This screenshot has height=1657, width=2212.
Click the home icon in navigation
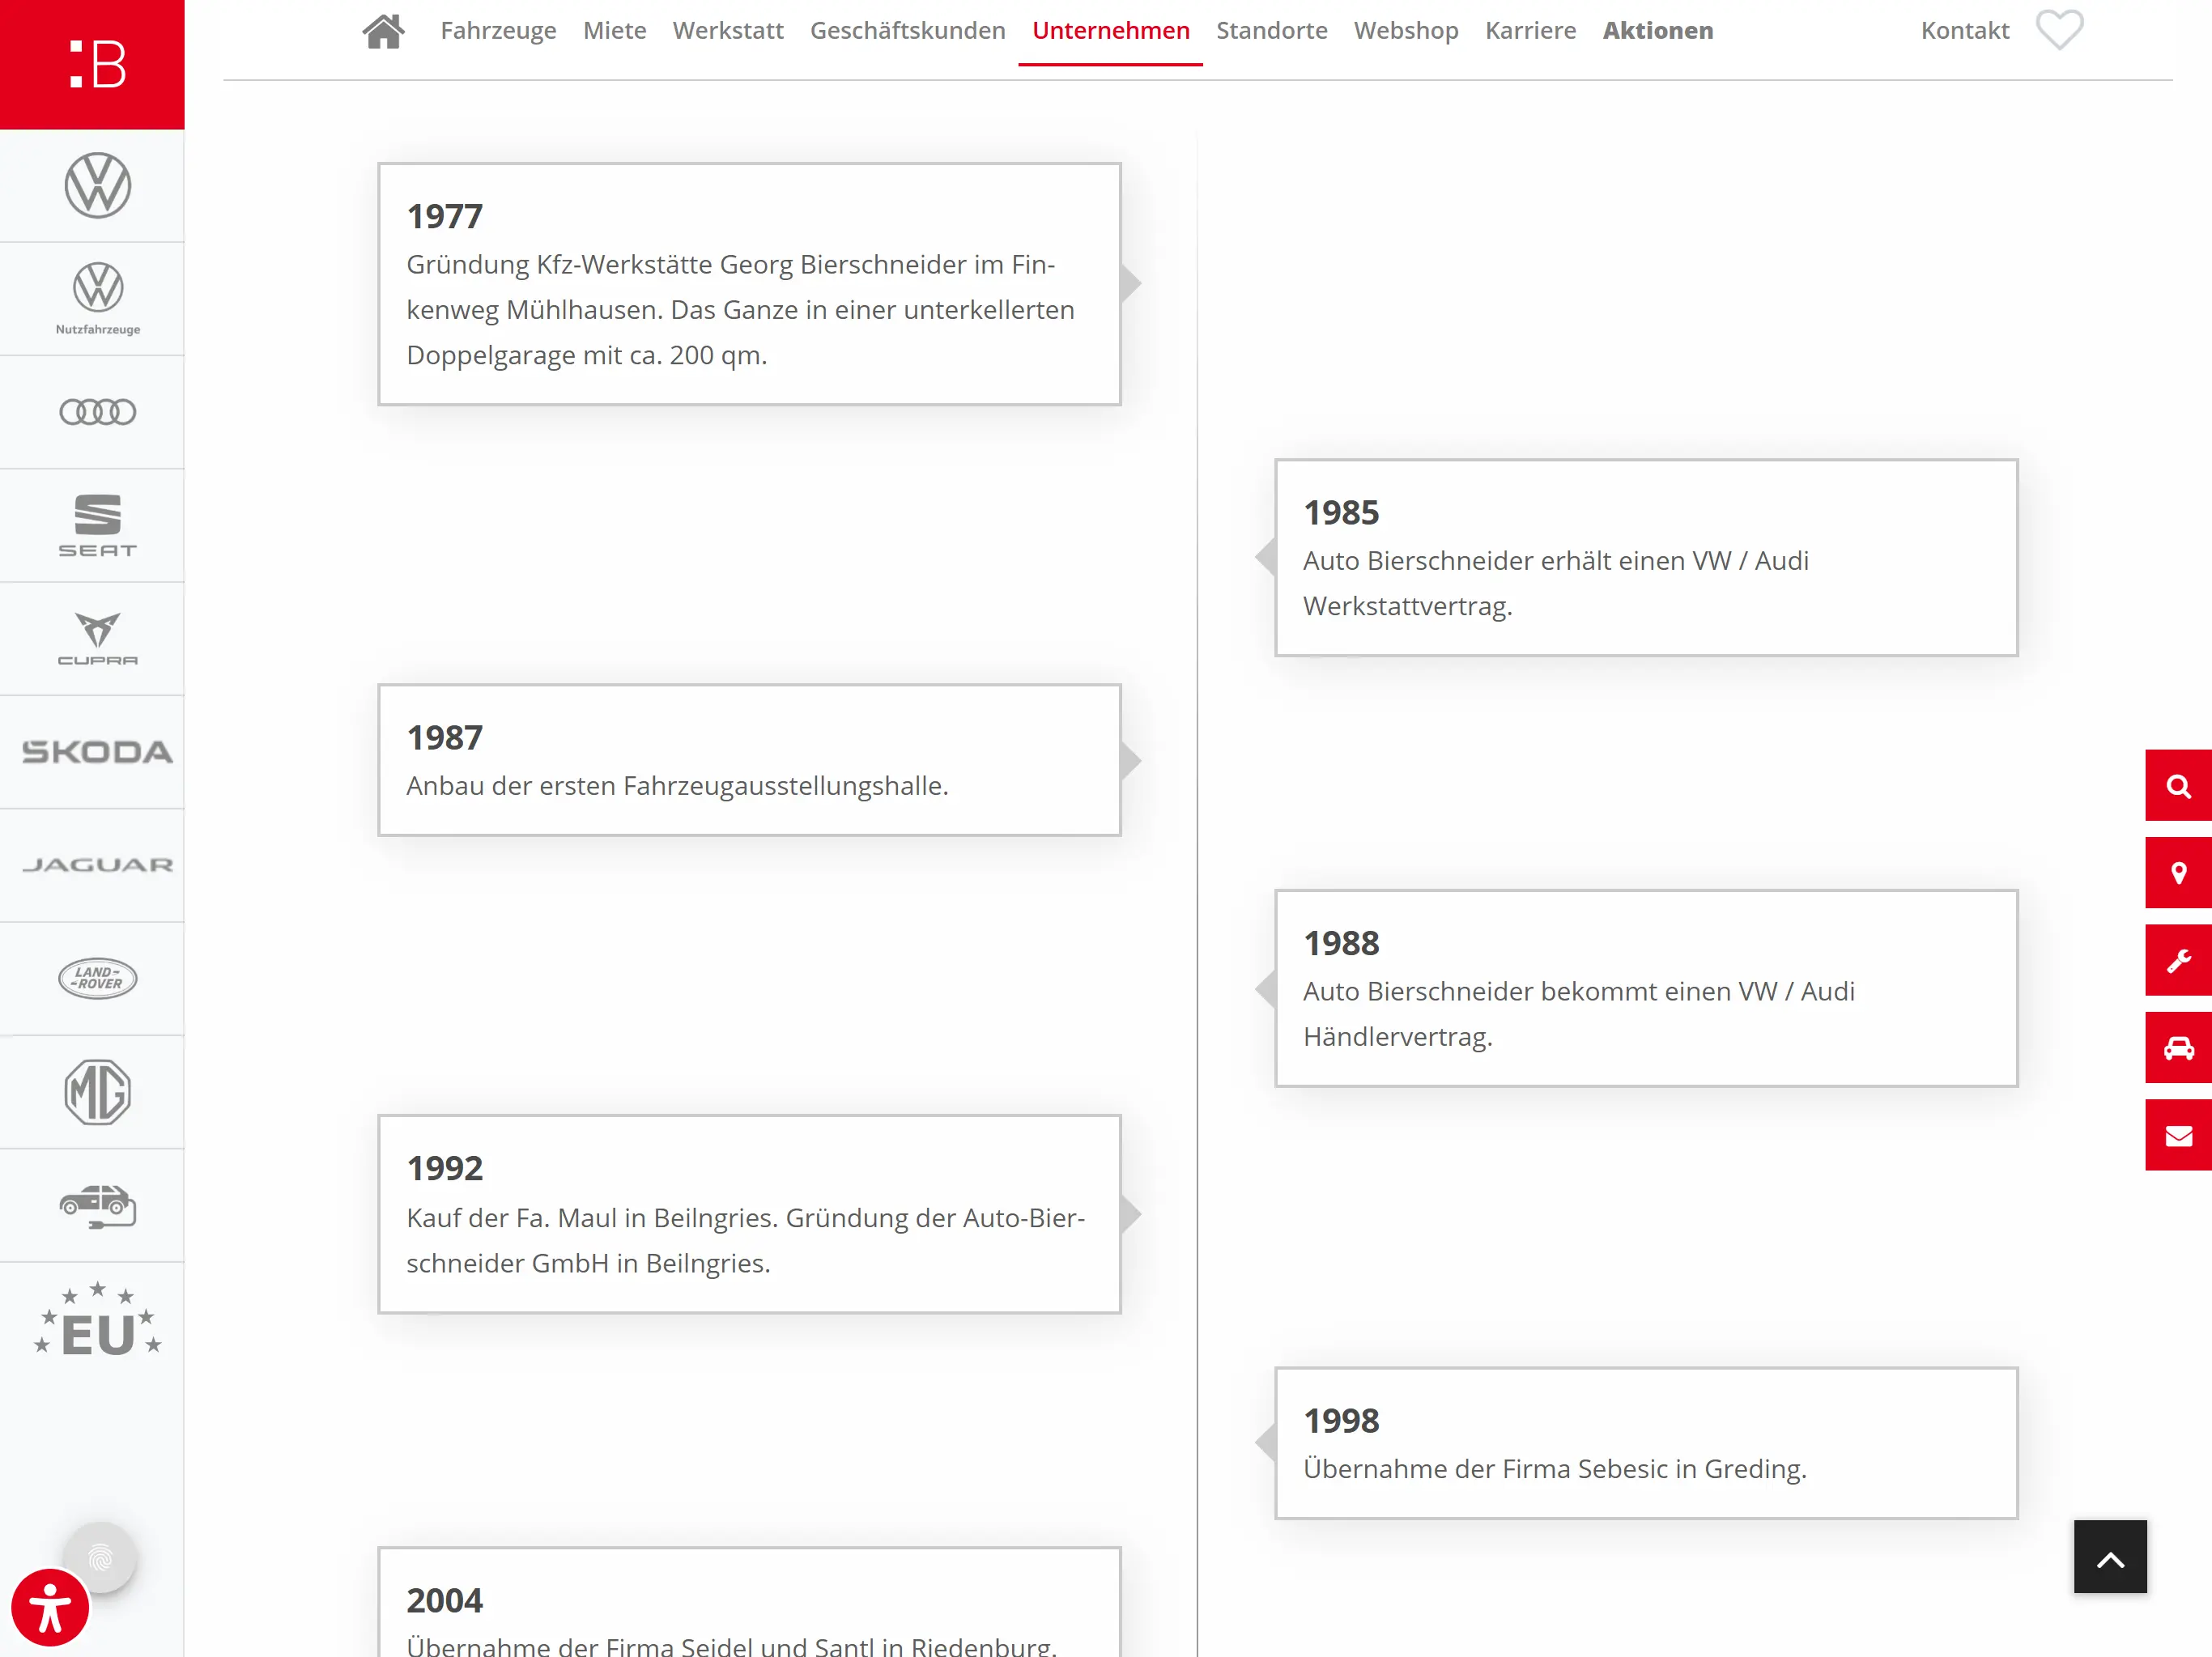point(383,31)
